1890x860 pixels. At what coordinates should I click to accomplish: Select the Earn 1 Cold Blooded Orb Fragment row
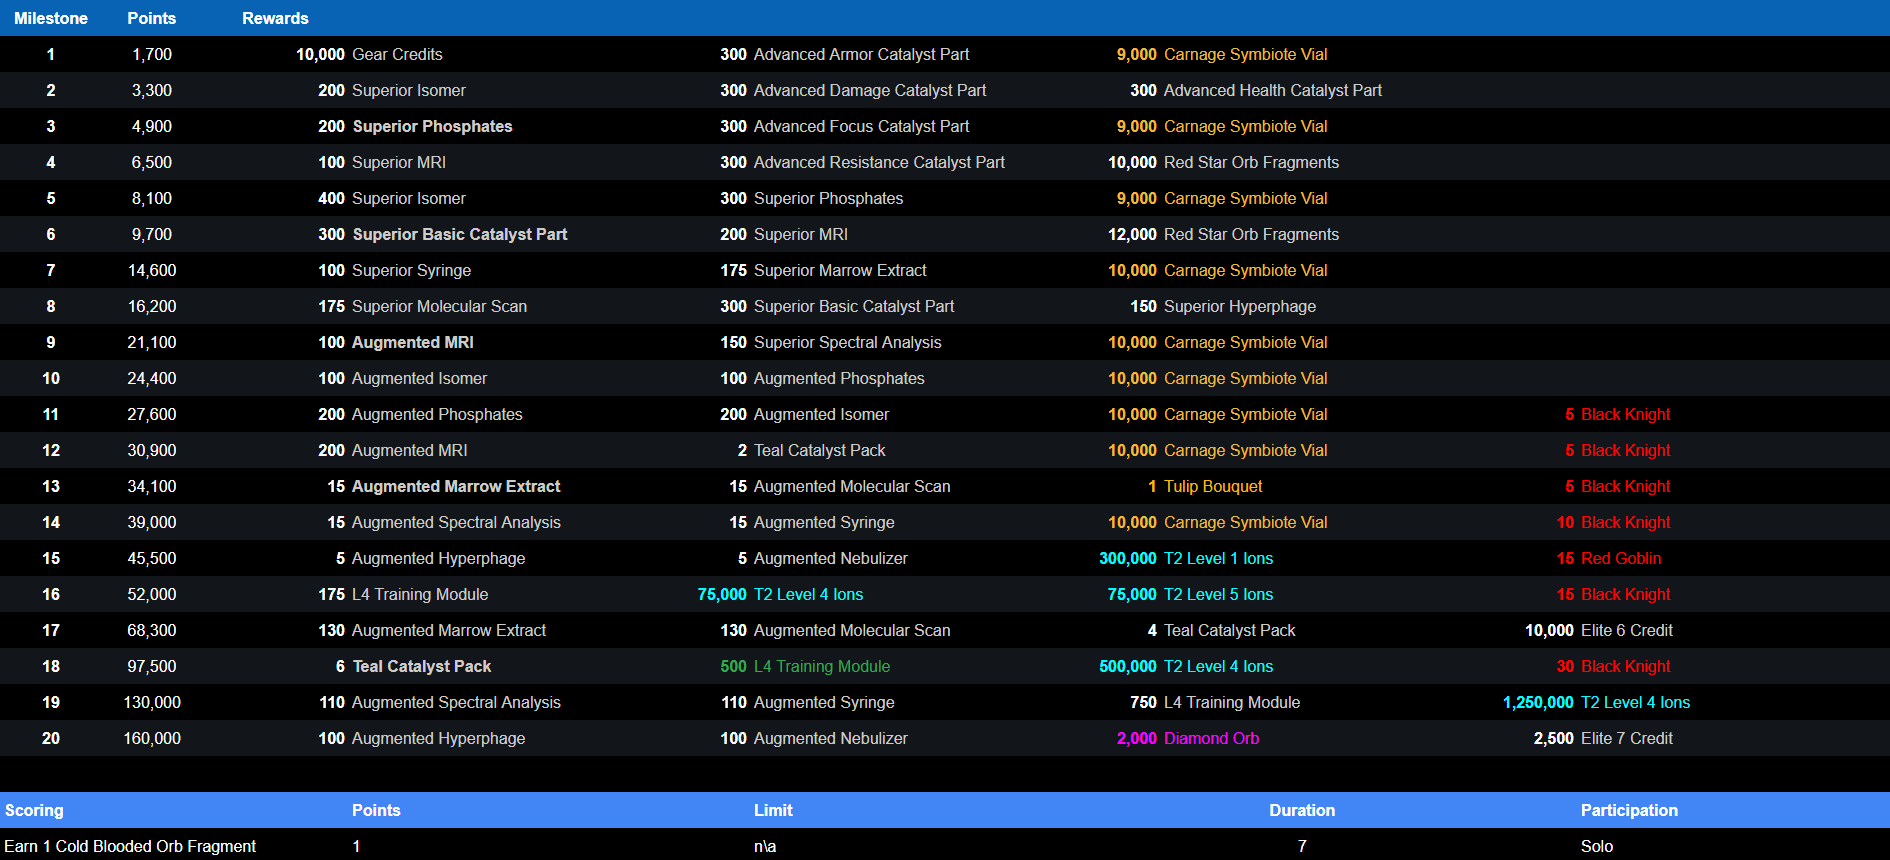tap(130, 846)
